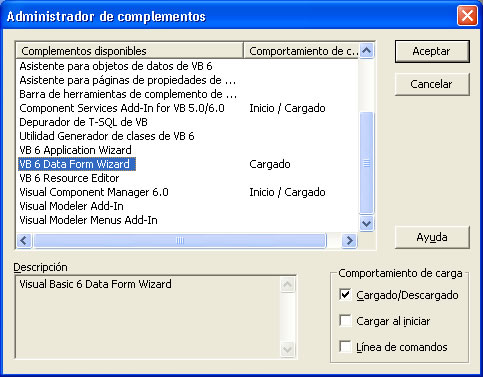Viewport: 483px width, 377px height.
Task: Click the Cancelar button
Action: pos(432,84)
